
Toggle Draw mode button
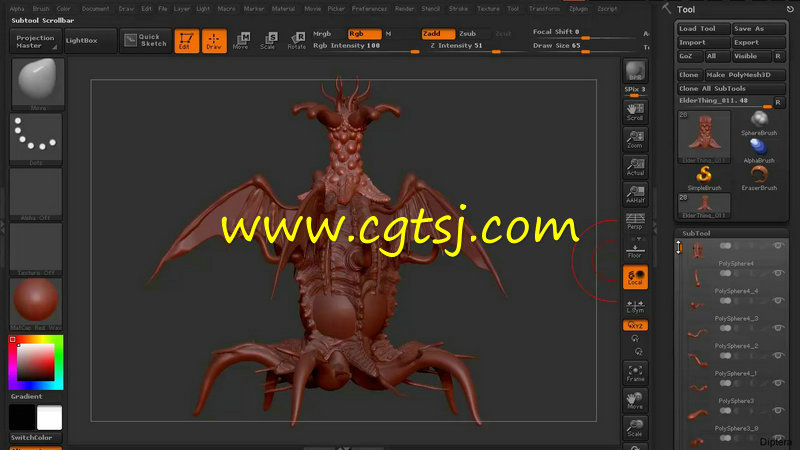pos(214,41)
